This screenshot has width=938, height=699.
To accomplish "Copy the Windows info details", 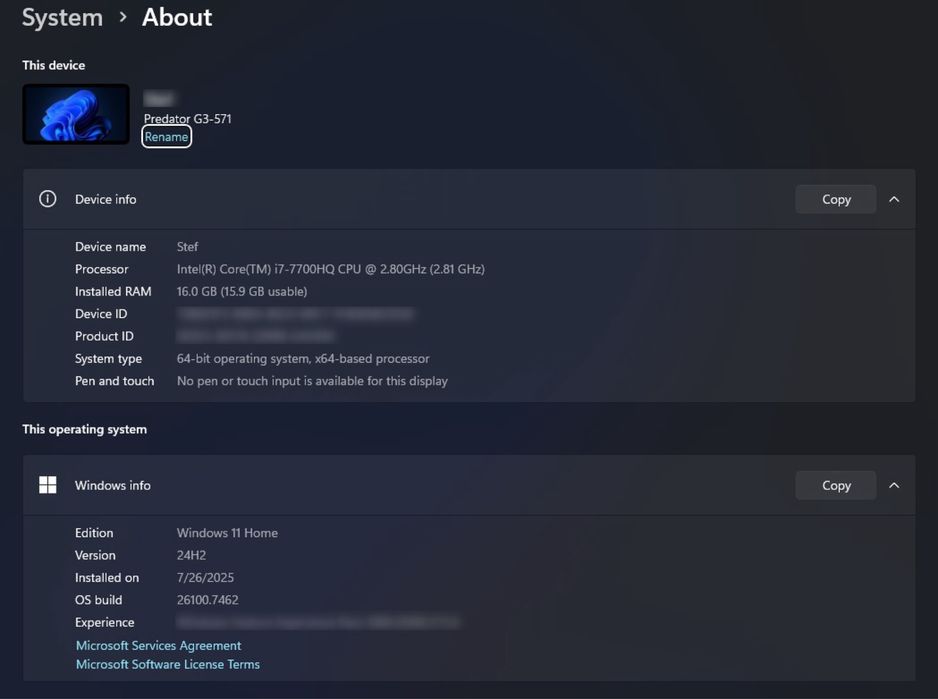I will 836,485.
